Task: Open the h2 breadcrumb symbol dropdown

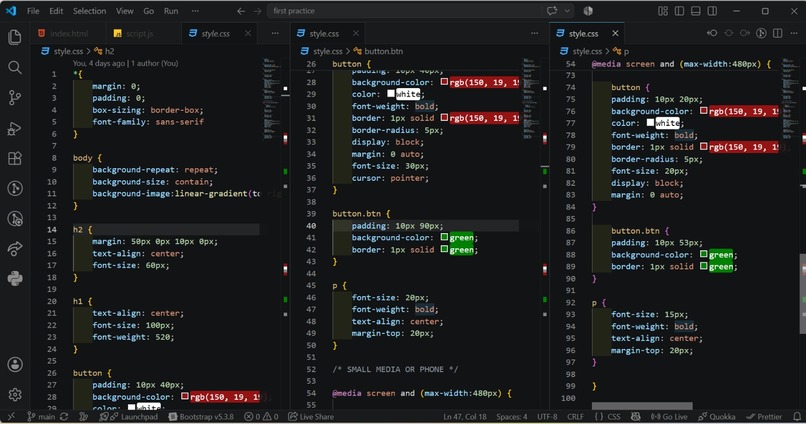Action: (x=104, y=51)
